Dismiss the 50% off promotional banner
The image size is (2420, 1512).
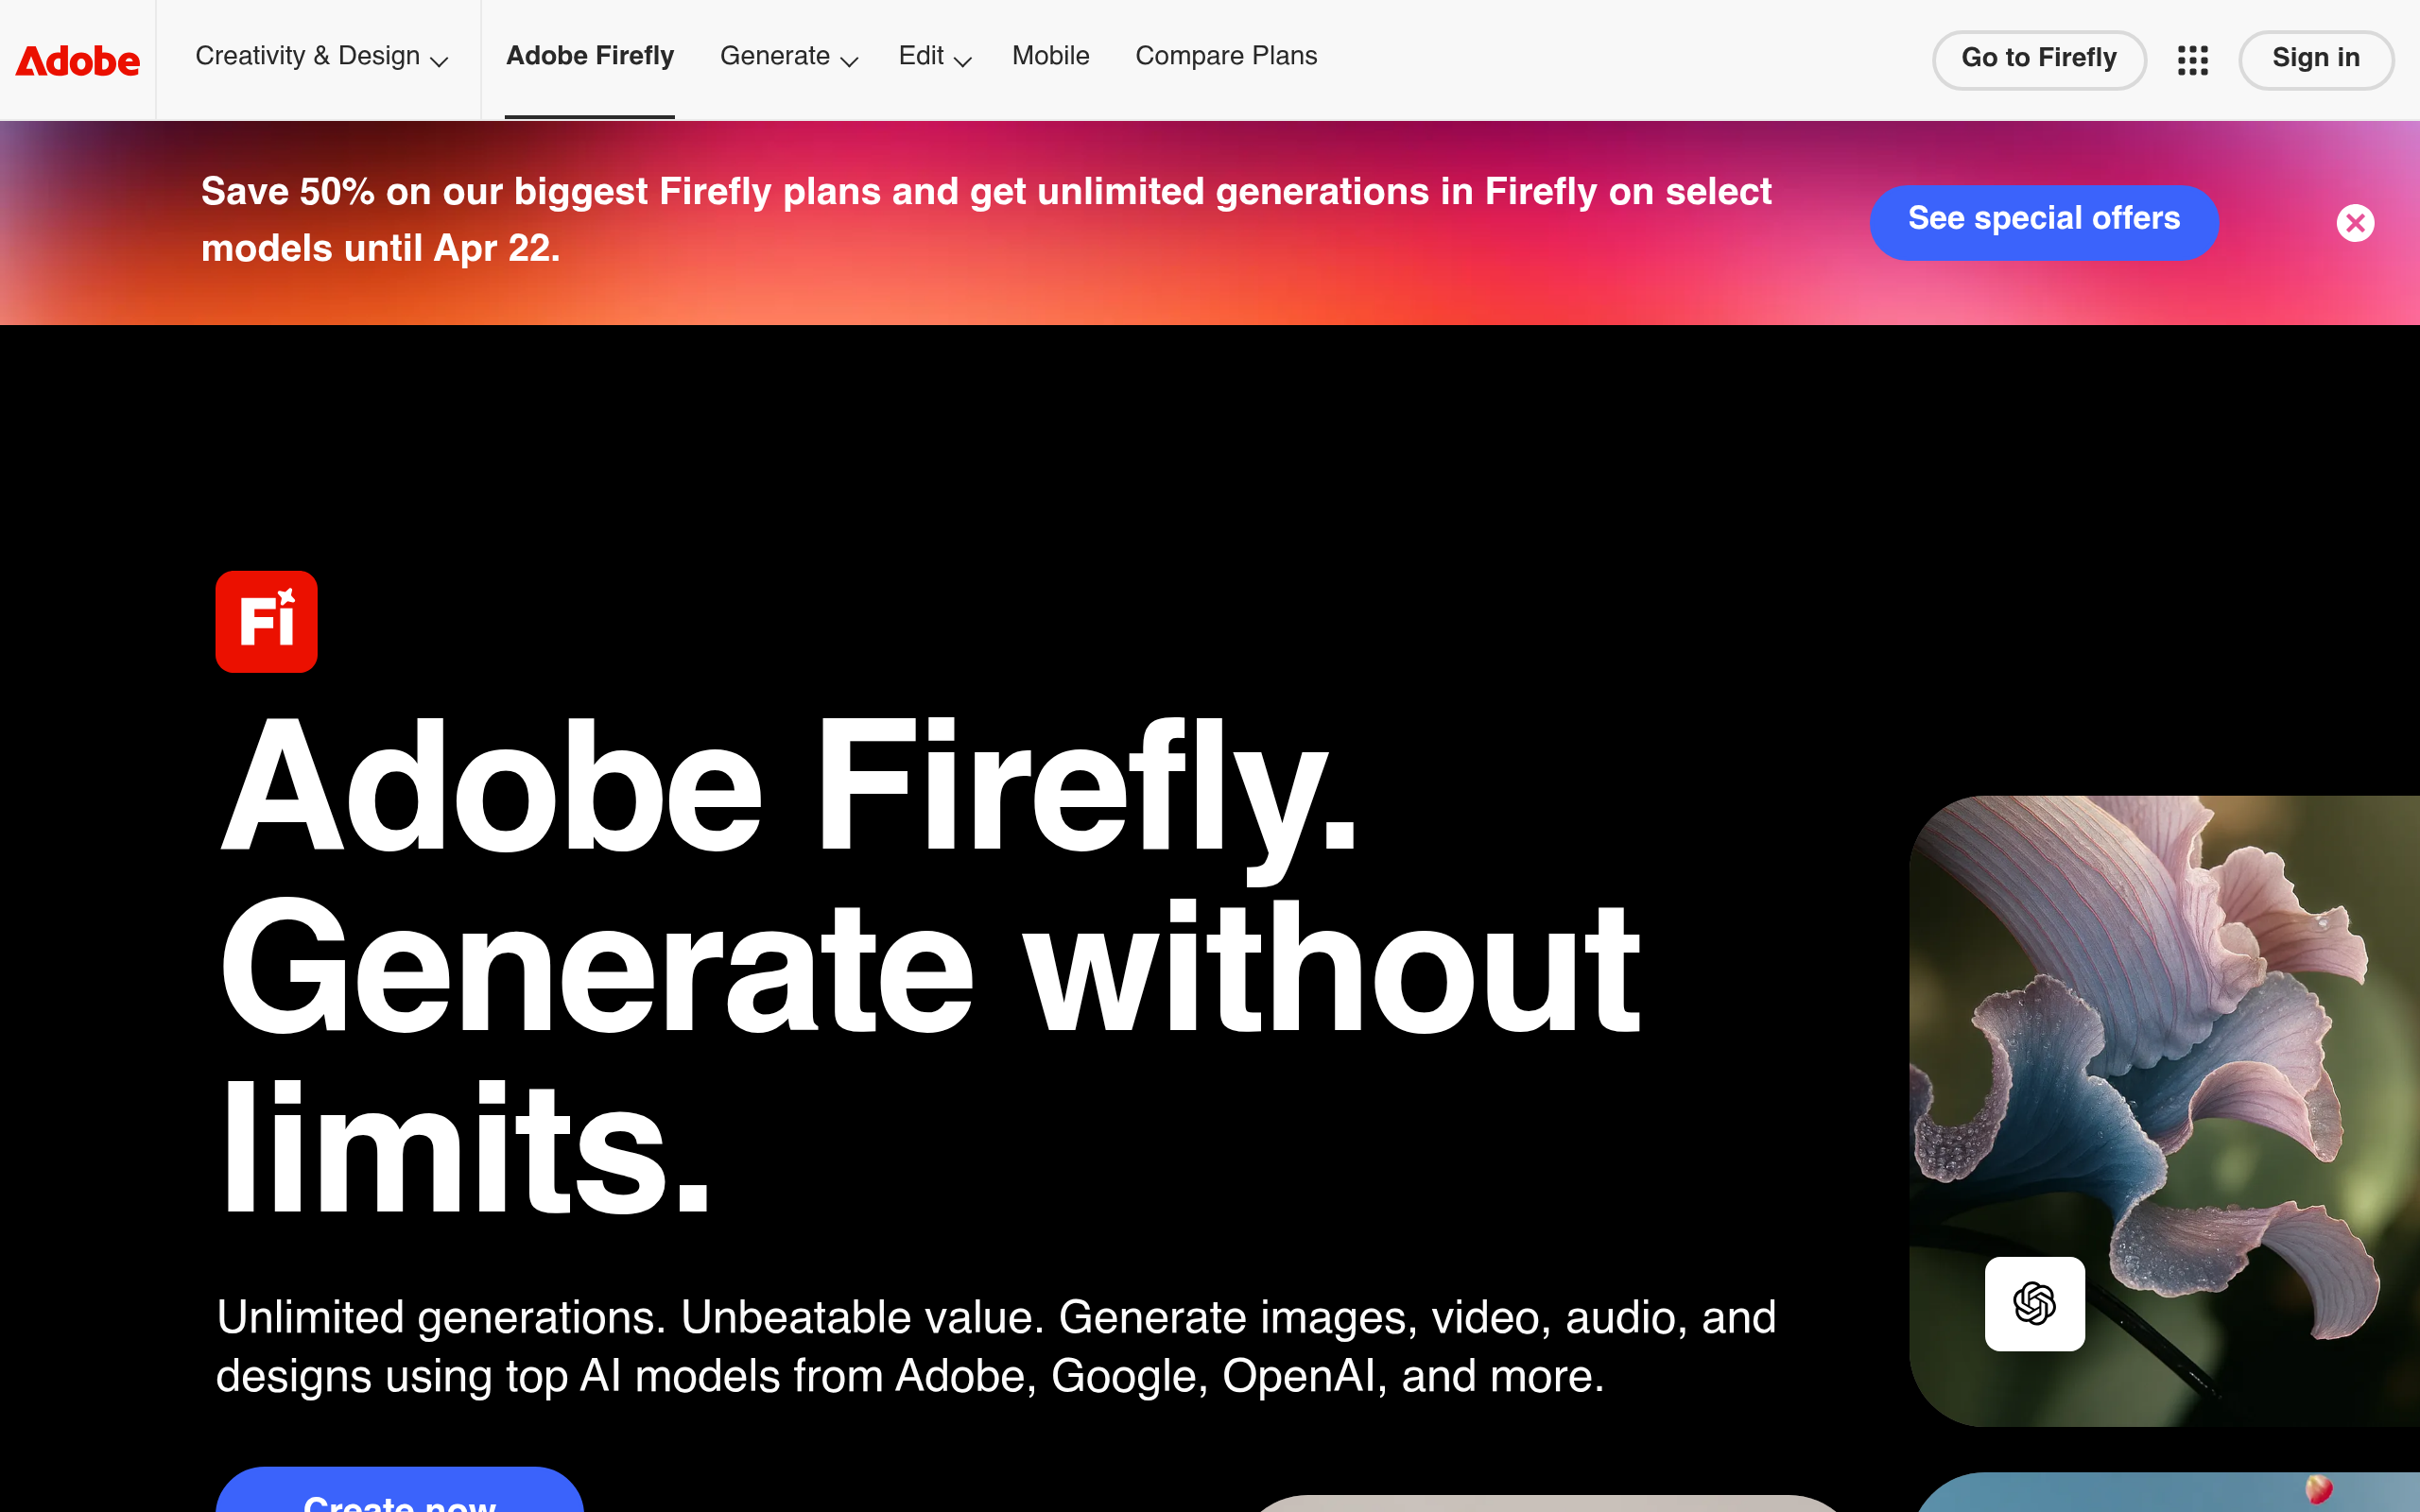(x=2356, y=222)
